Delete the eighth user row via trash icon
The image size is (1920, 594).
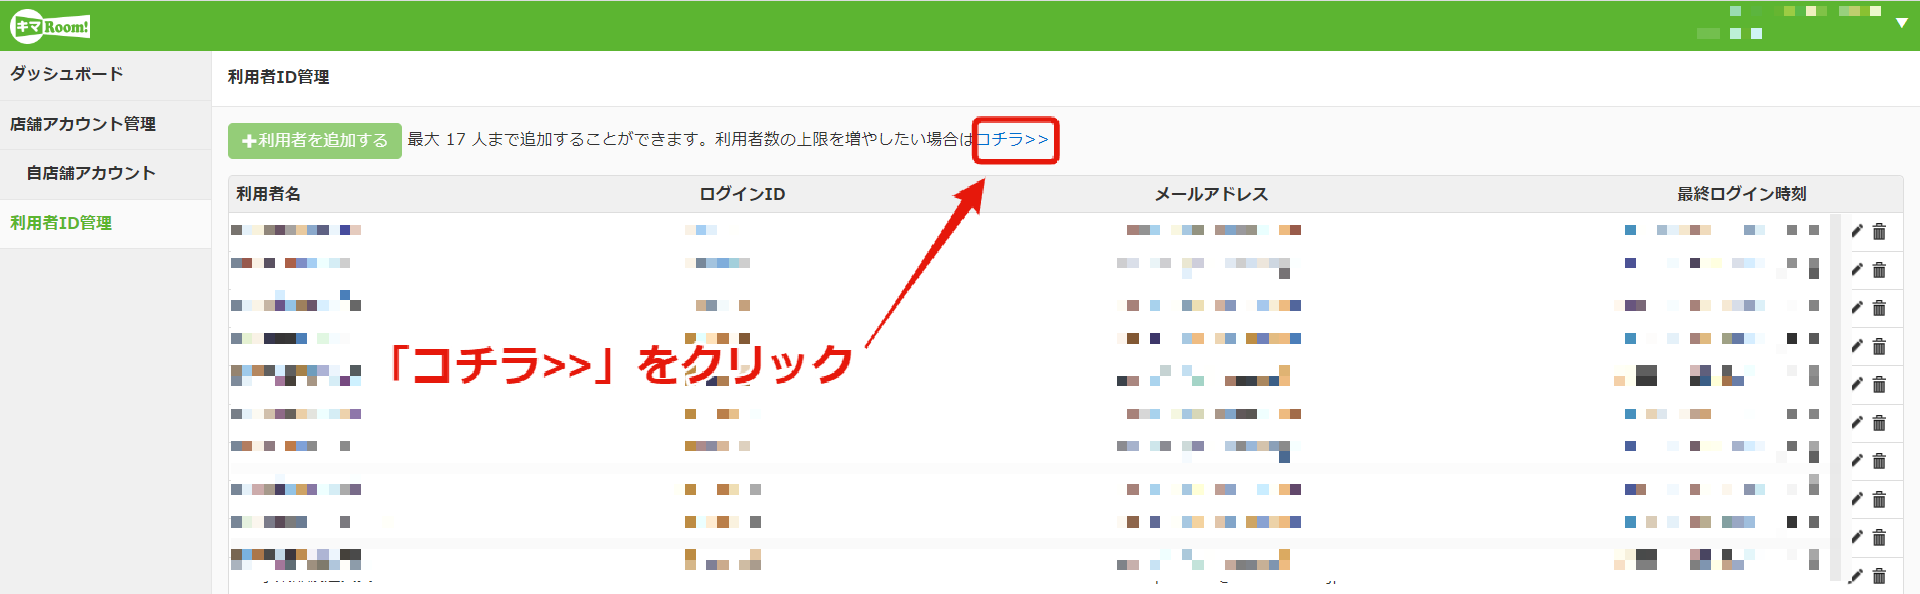pyautogui.click(x=1879, y=499)
